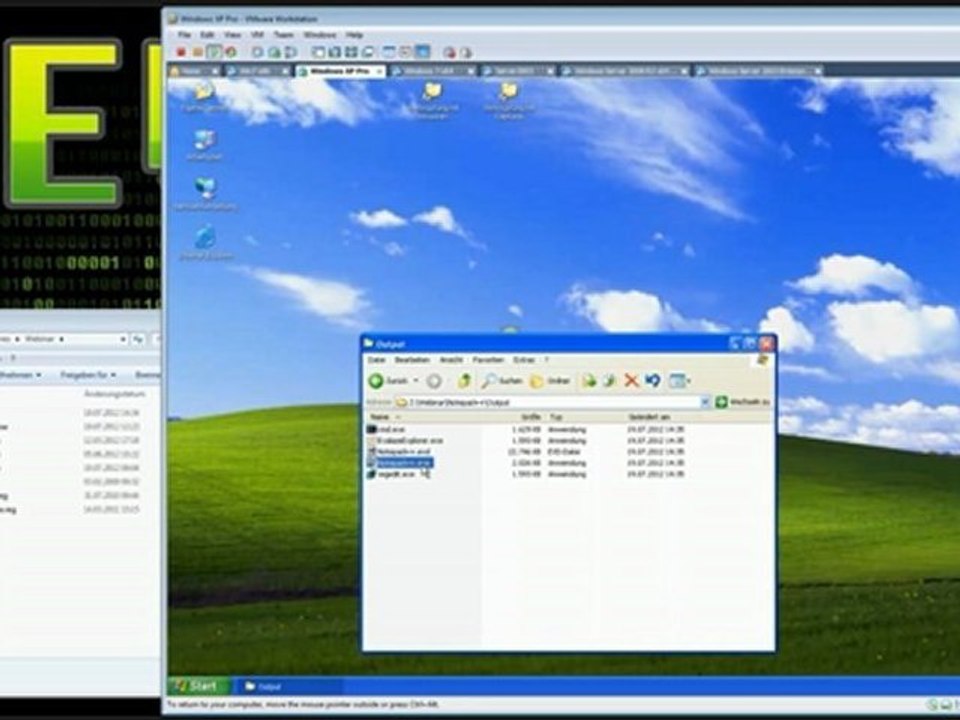
Task: Open the File menu in VMware Workstation
Action: coord(184,35)
